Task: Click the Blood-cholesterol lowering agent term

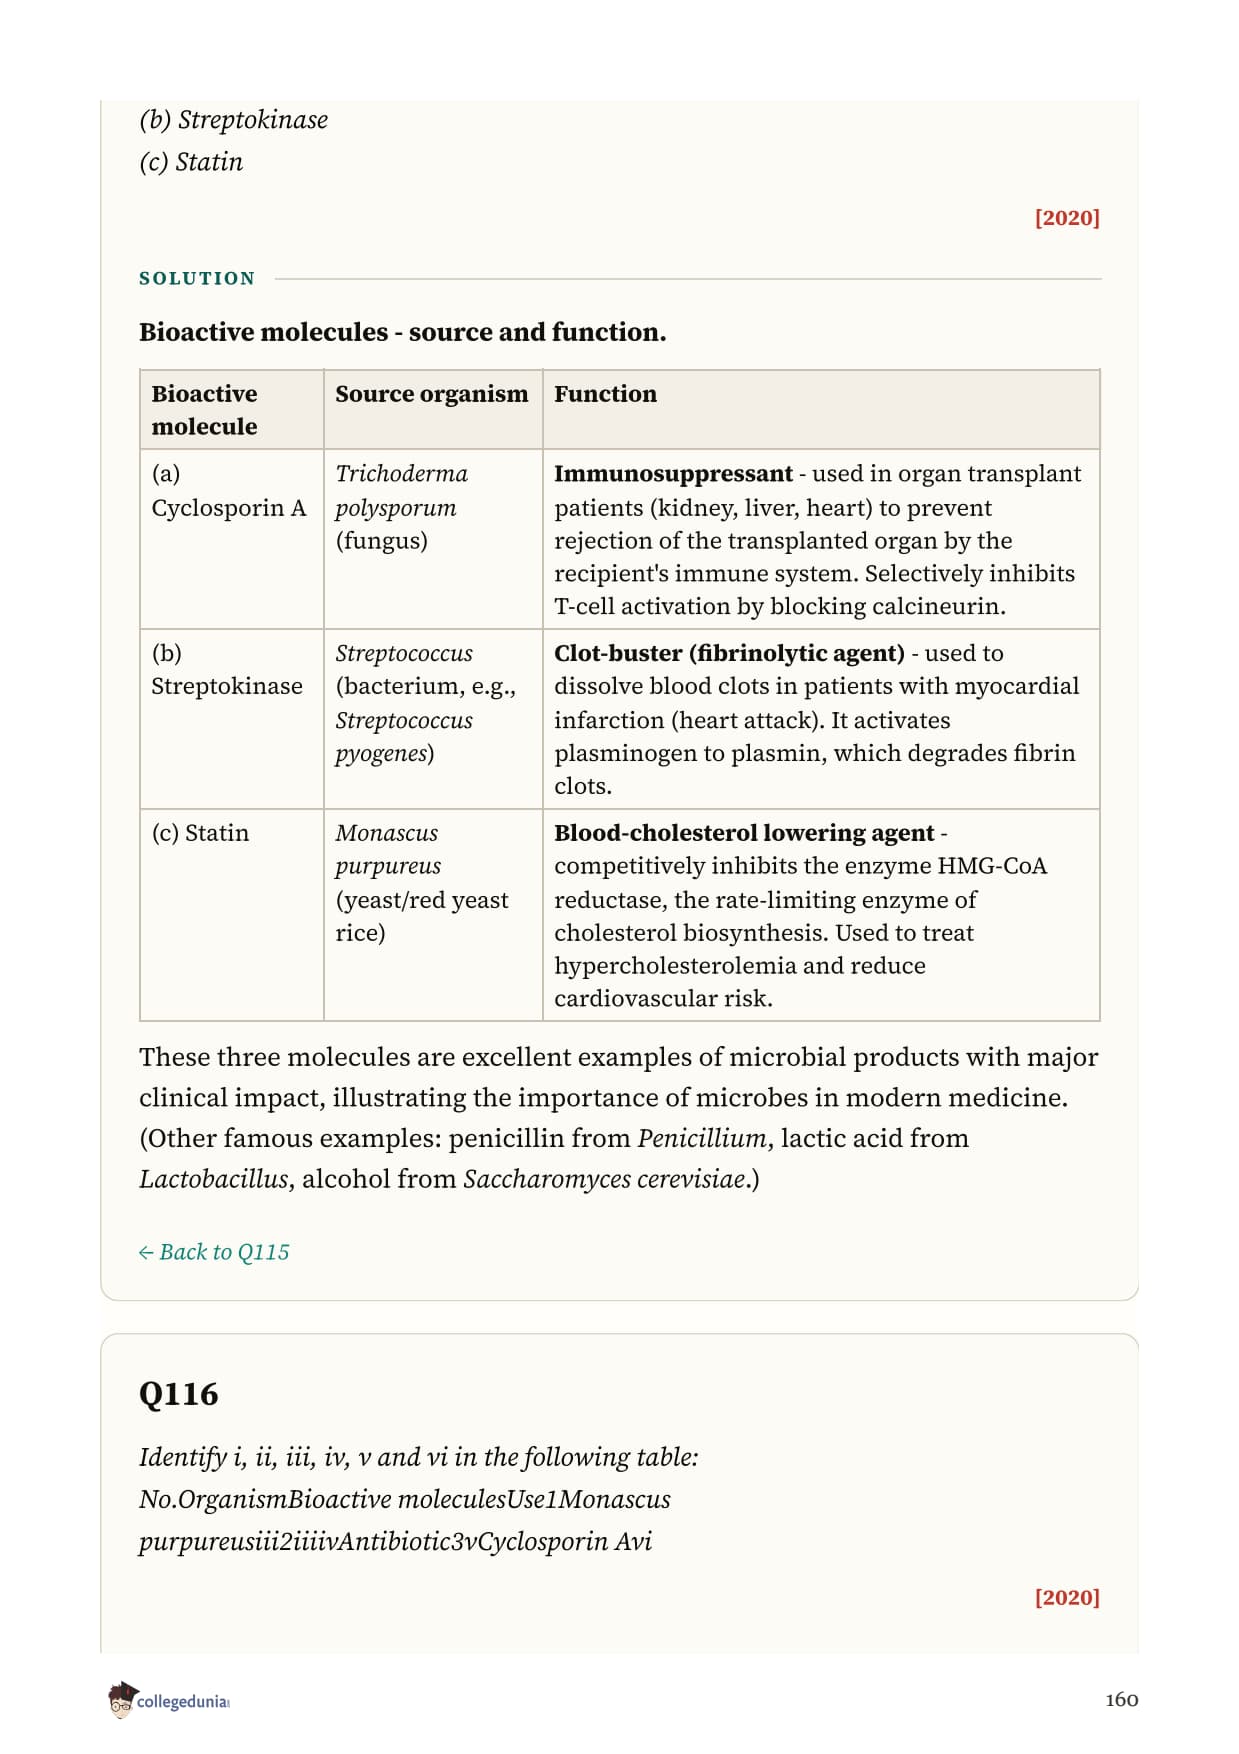Action: (x=744, y=833)
